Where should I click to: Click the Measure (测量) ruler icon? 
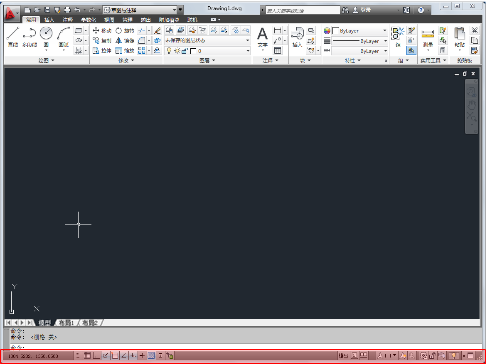tap(428, 37)
